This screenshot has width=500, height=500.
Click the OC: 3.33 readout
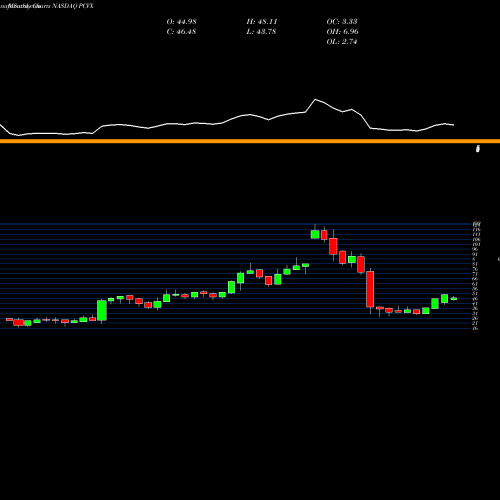point(342,22)
